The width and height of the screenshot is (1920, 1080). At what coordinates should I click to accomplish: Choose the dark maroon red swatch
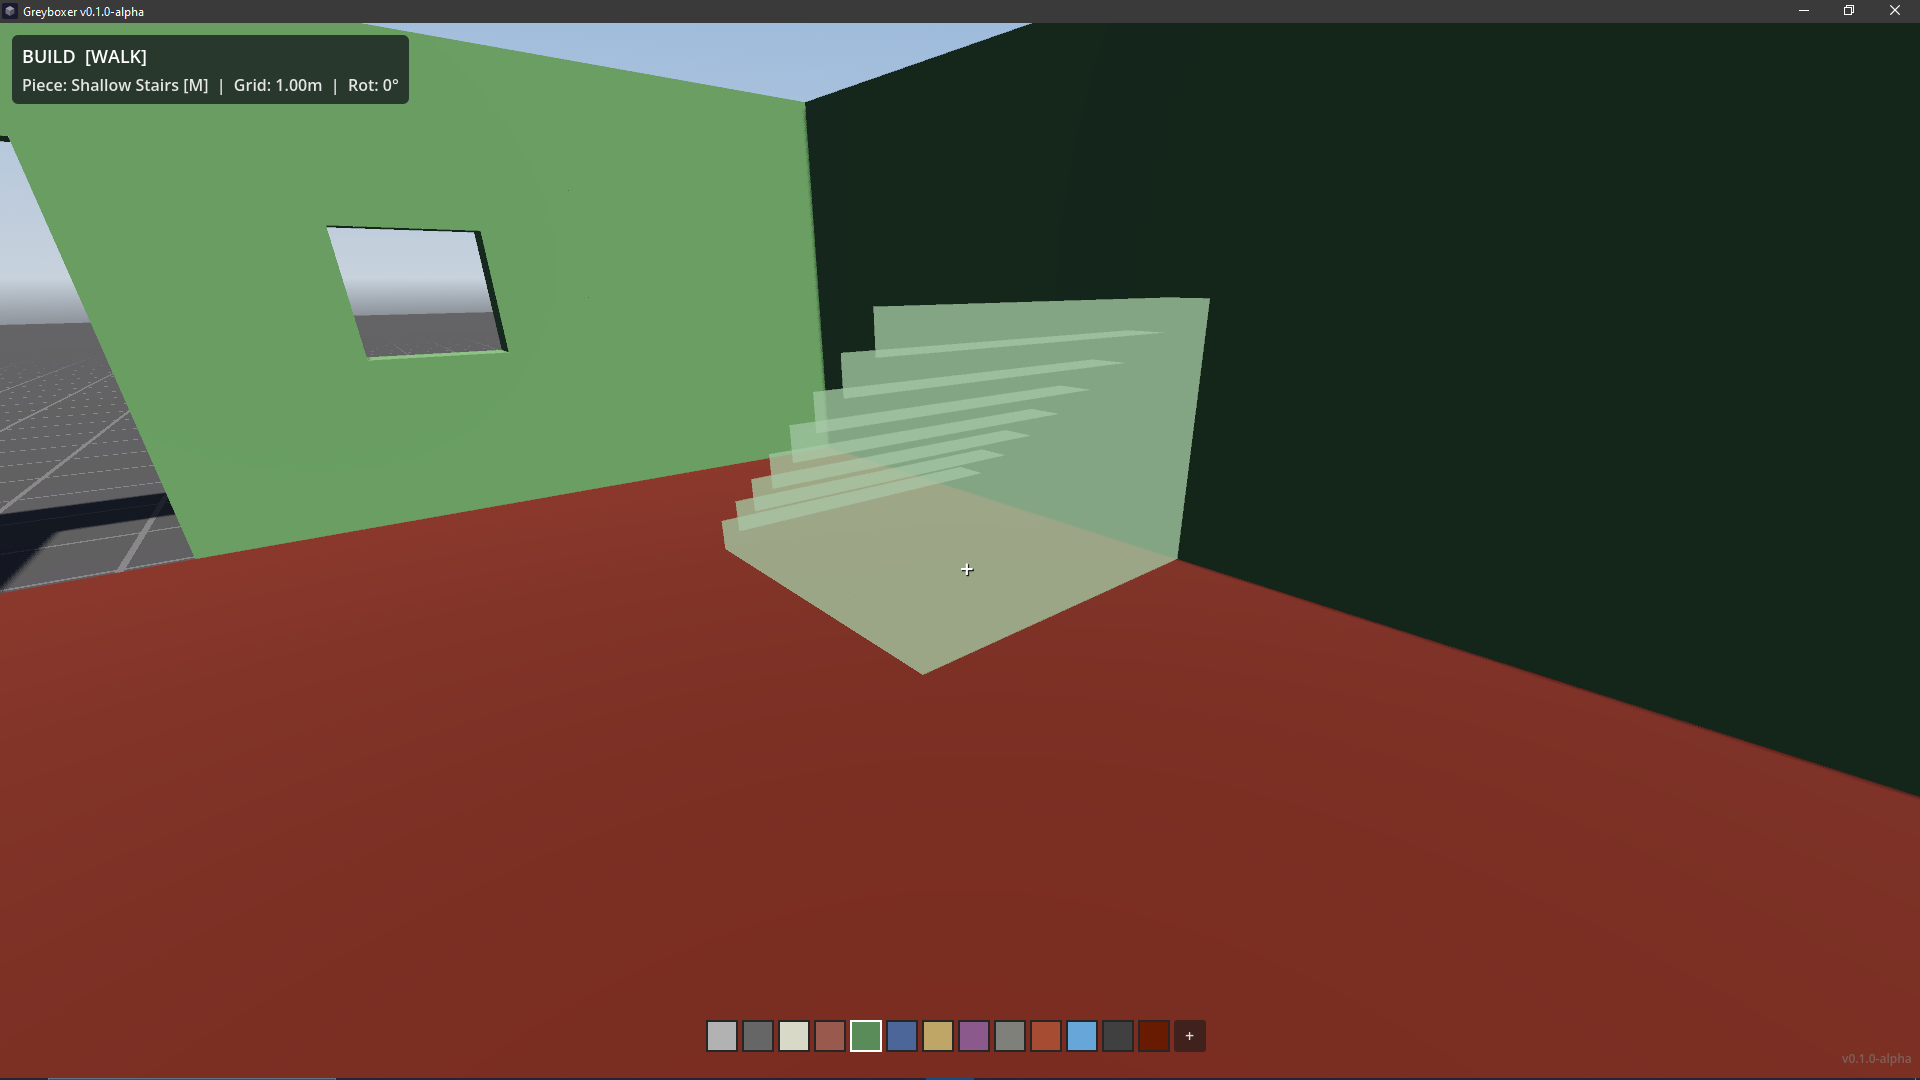pos(1153,1036)
